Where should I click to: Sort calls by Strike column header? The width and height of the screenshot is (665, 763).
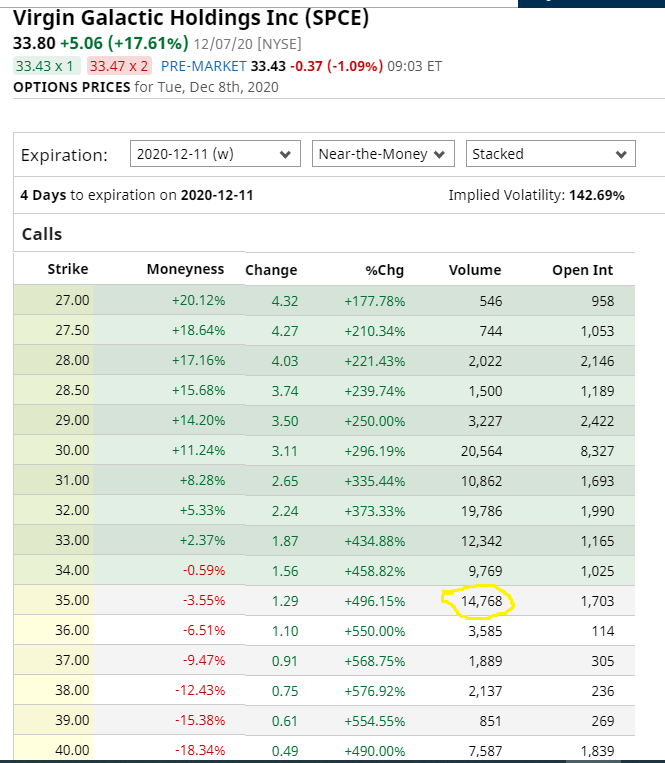[x=68, y=269]
